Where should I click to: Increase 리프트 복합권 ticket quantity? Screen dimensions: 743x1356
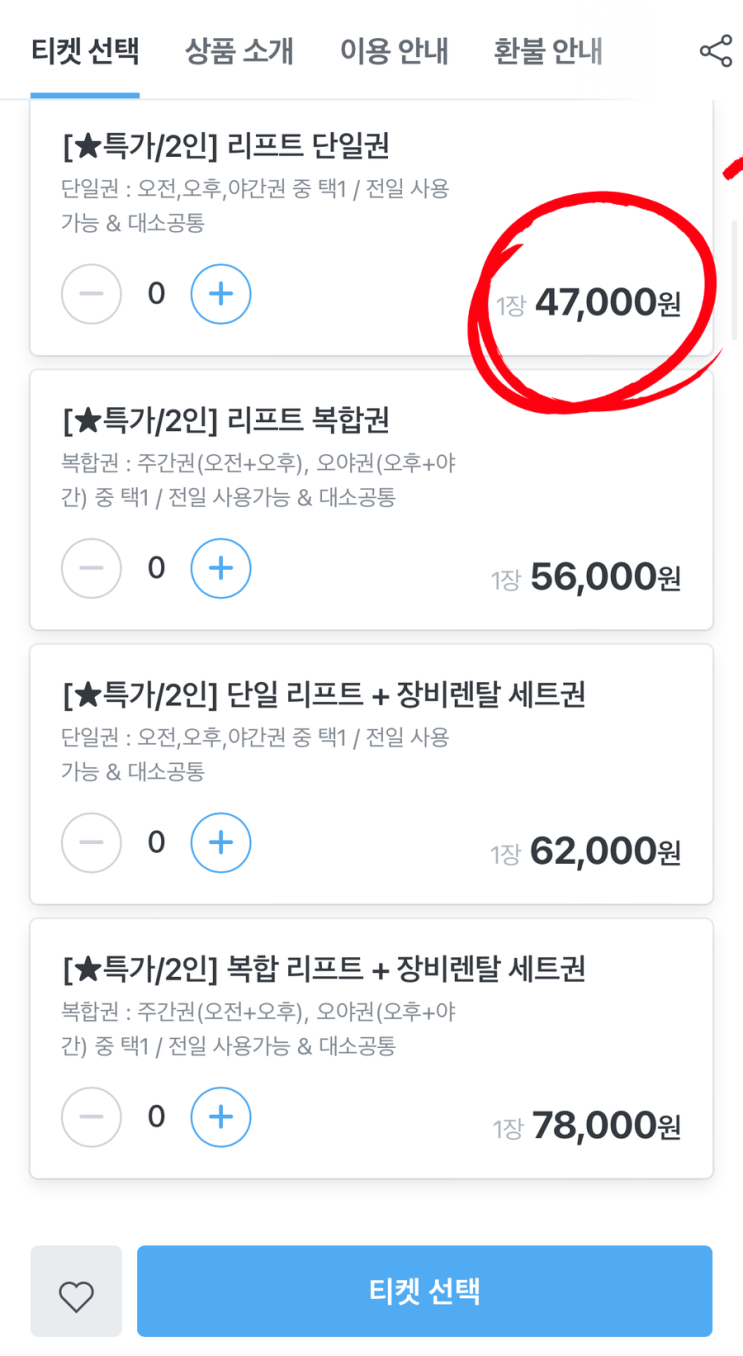(221, 568)
